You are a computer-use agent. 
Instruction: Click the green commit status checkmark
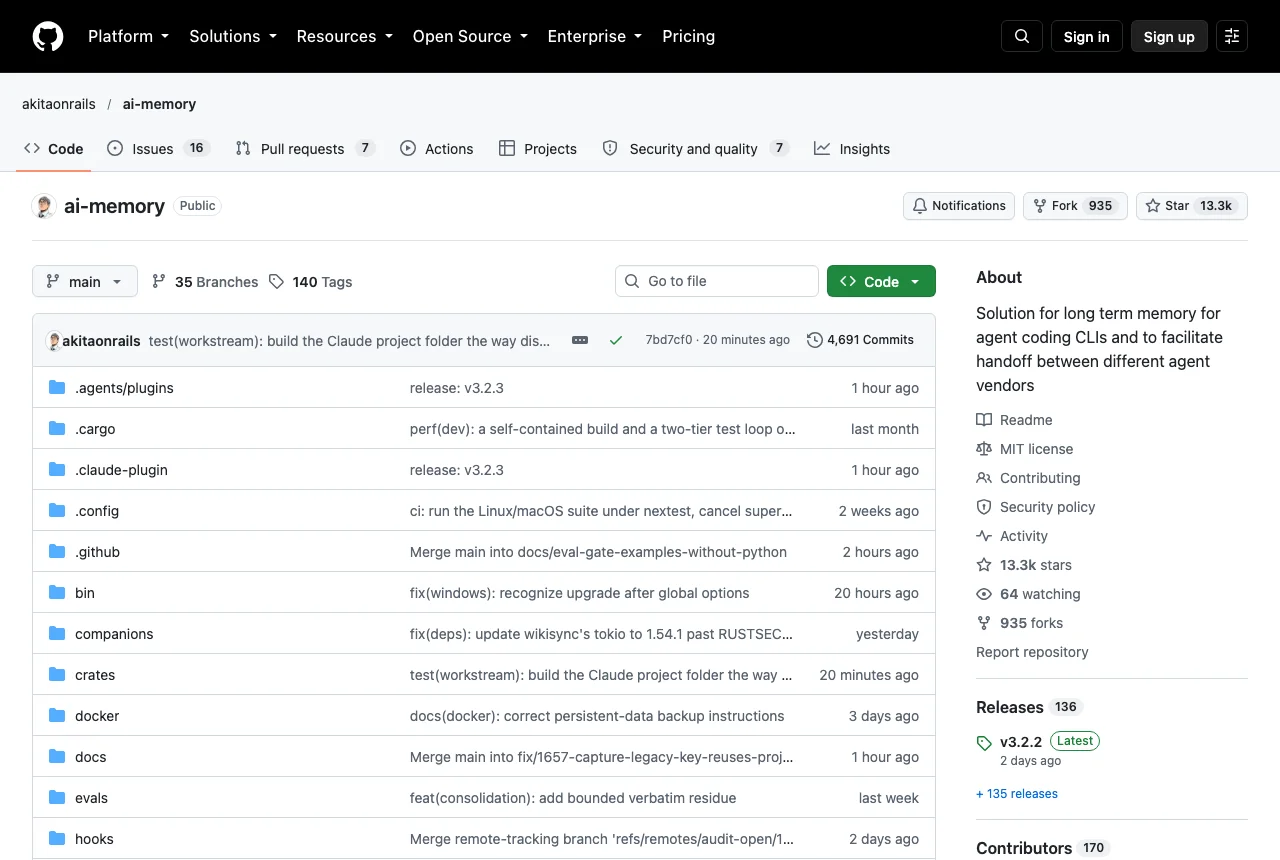(616, 340)
